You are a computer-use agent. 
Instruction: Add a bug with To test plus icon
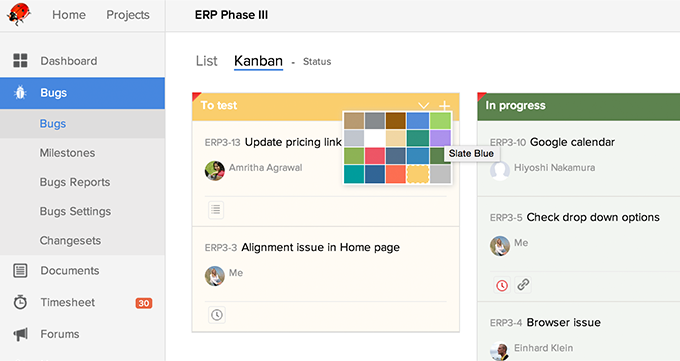[445, 105]
